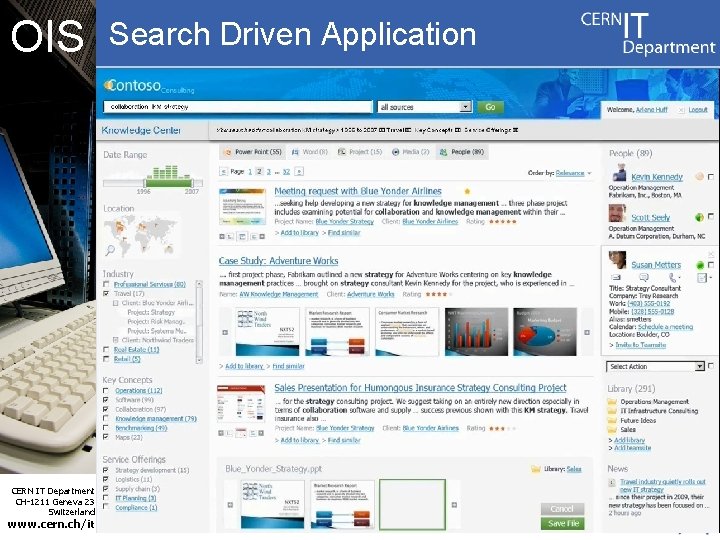Click the Save File button

tap(562, 523)
